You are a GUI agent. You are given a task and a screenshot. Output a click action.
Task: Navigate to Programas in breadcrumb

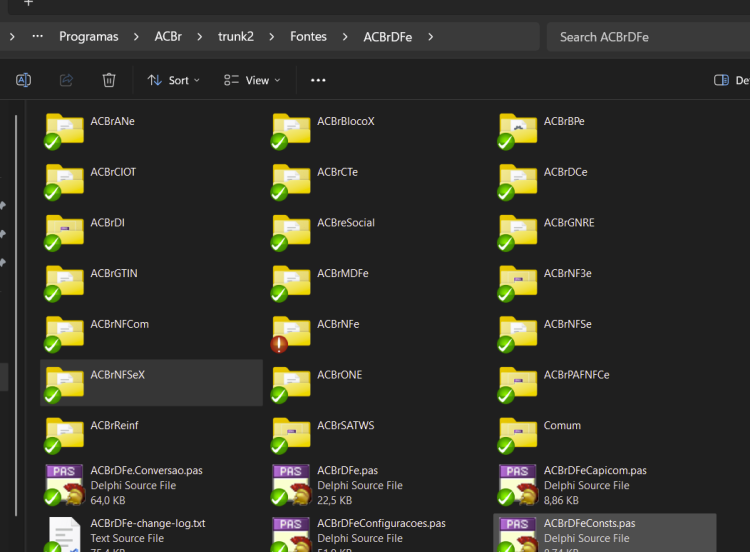(88, 37)
